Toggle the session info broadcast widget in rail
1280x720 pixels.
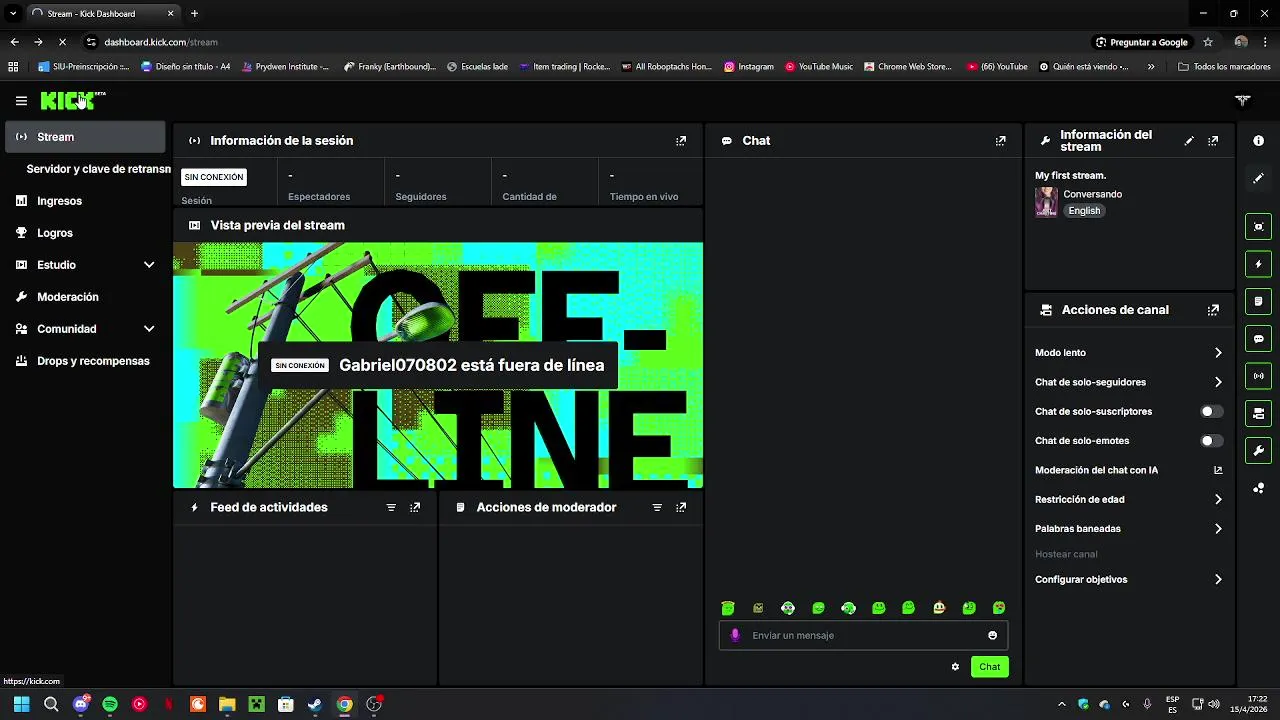pyautogui.click(x=1258, y=376)
